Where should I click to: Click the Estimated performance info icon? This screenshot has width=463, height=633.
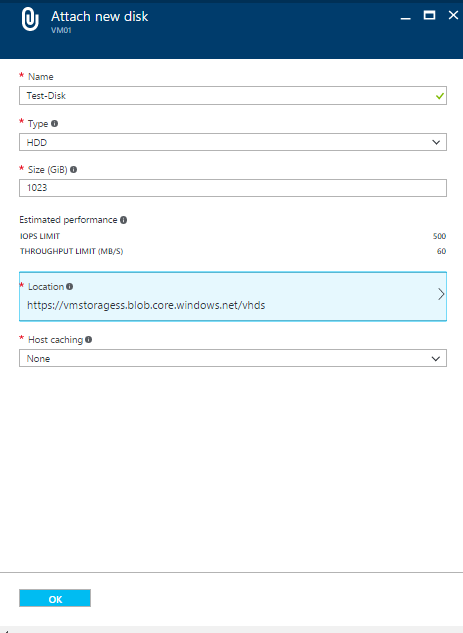(x=124, y=220)
